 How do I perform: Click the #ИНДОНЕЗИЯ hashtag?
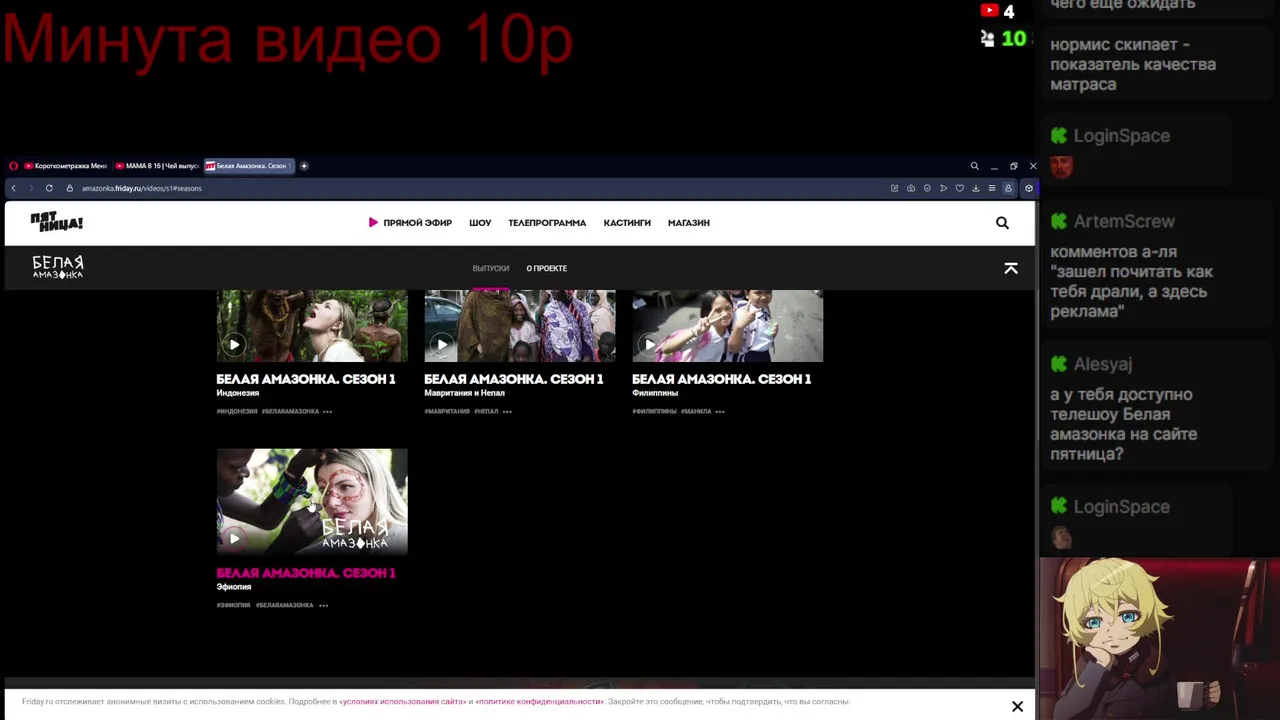237,411
